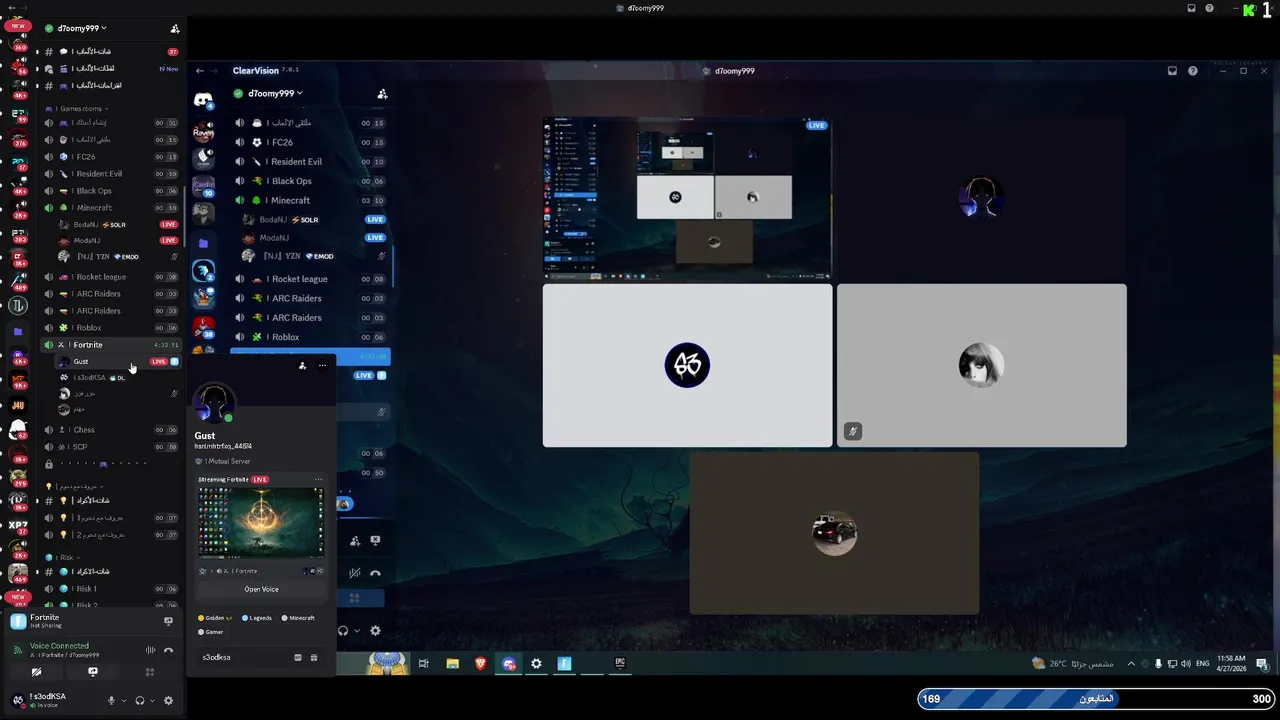This screenshot has height=720, width=1280.
Task: Join the Rocket league voice channel
Action: 110,277
